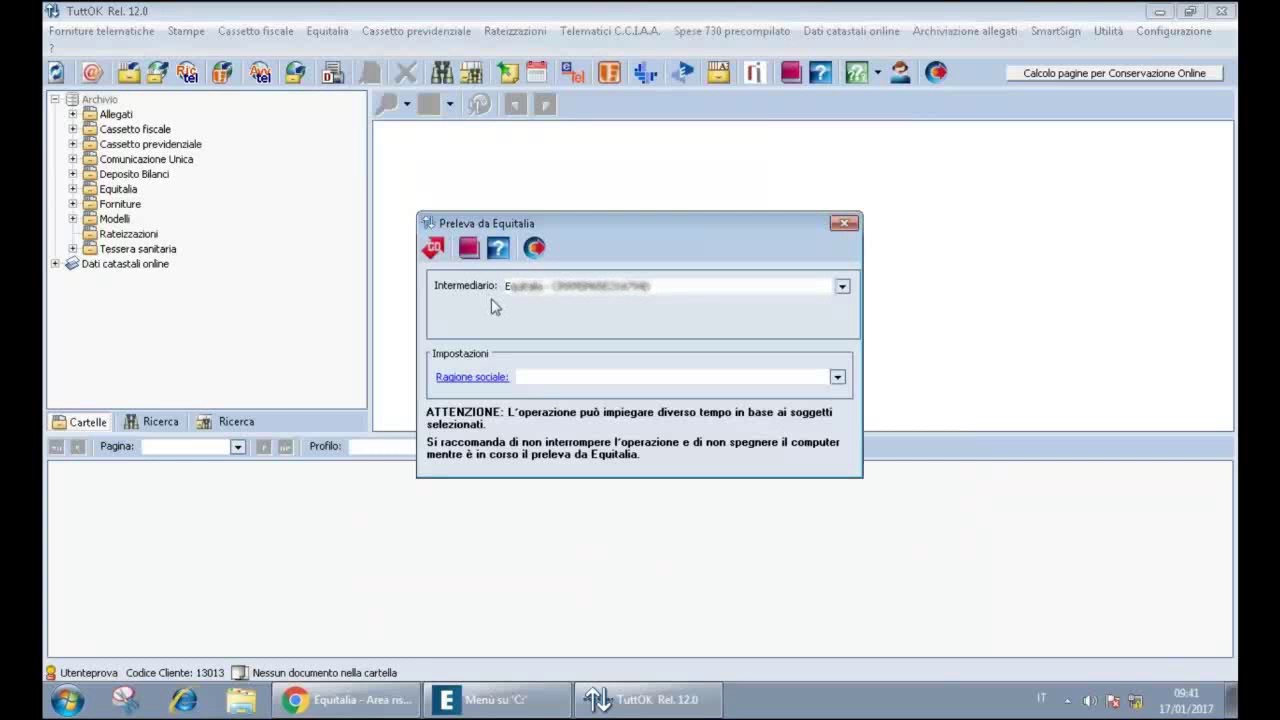1280x720 pixels.
Task: Open the SmartSign menu
Action: point(1055,31)
